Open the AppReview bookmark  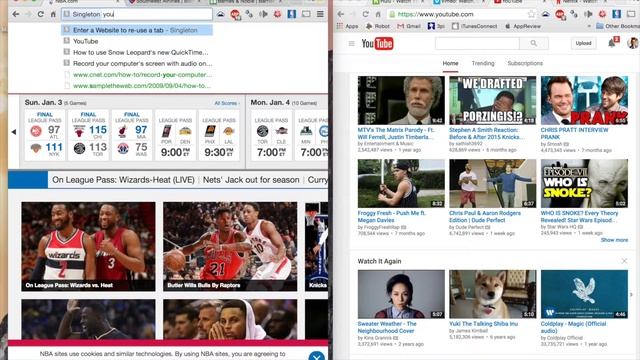[523, 26]
